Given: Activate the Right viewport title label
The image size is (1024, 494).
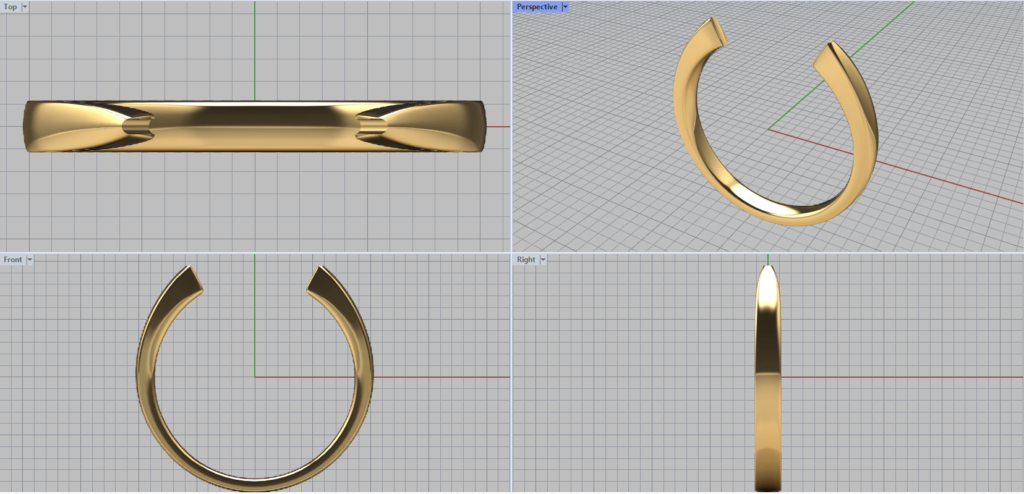Looking at the screenshot, I should coord(526,260).
